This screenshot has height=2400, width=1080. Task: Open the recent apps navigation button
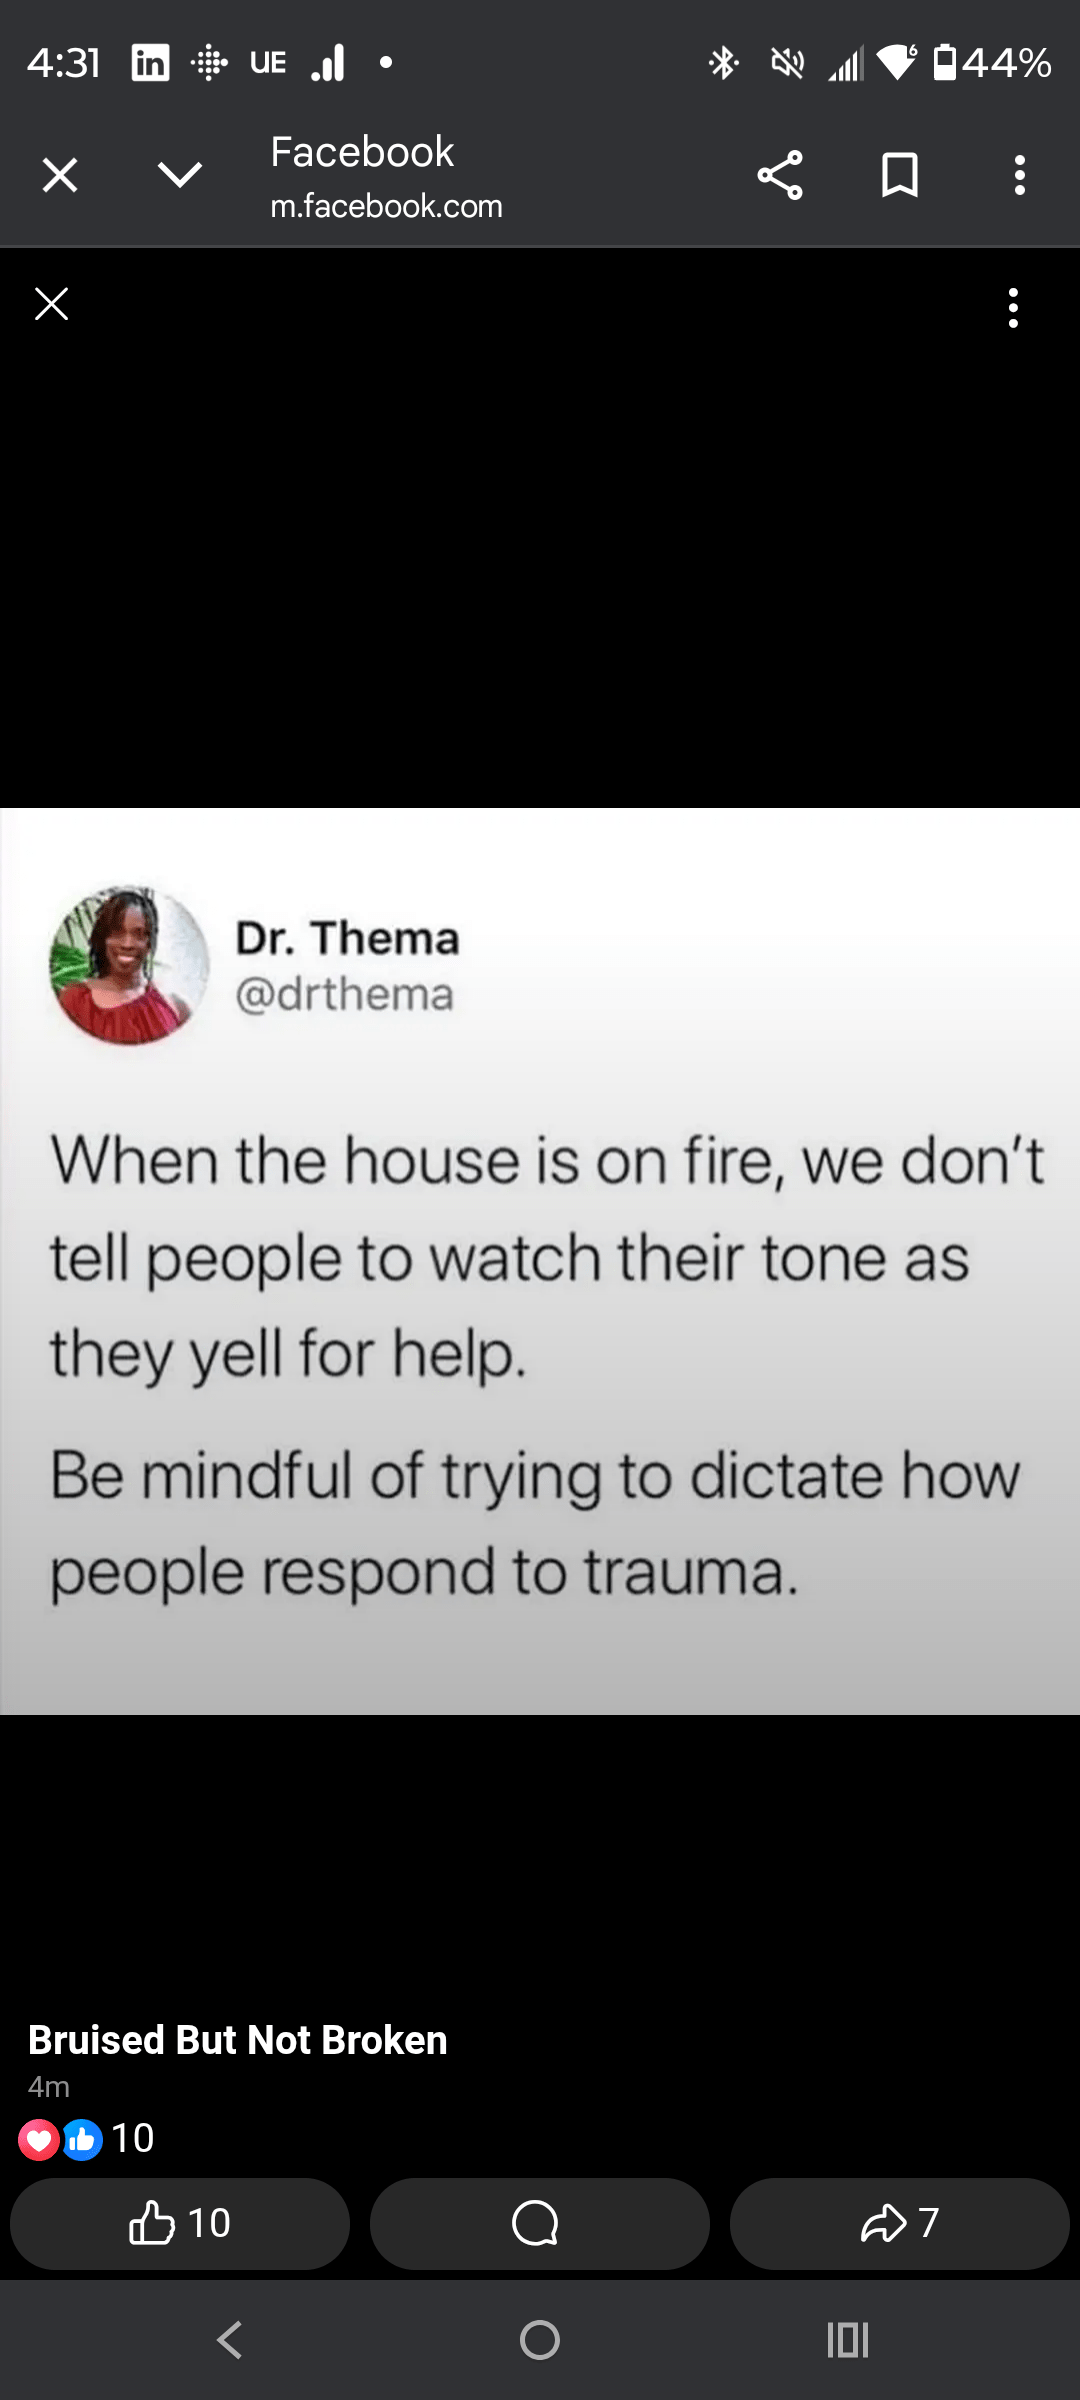pyautogui.click(x=848, y=2340)
